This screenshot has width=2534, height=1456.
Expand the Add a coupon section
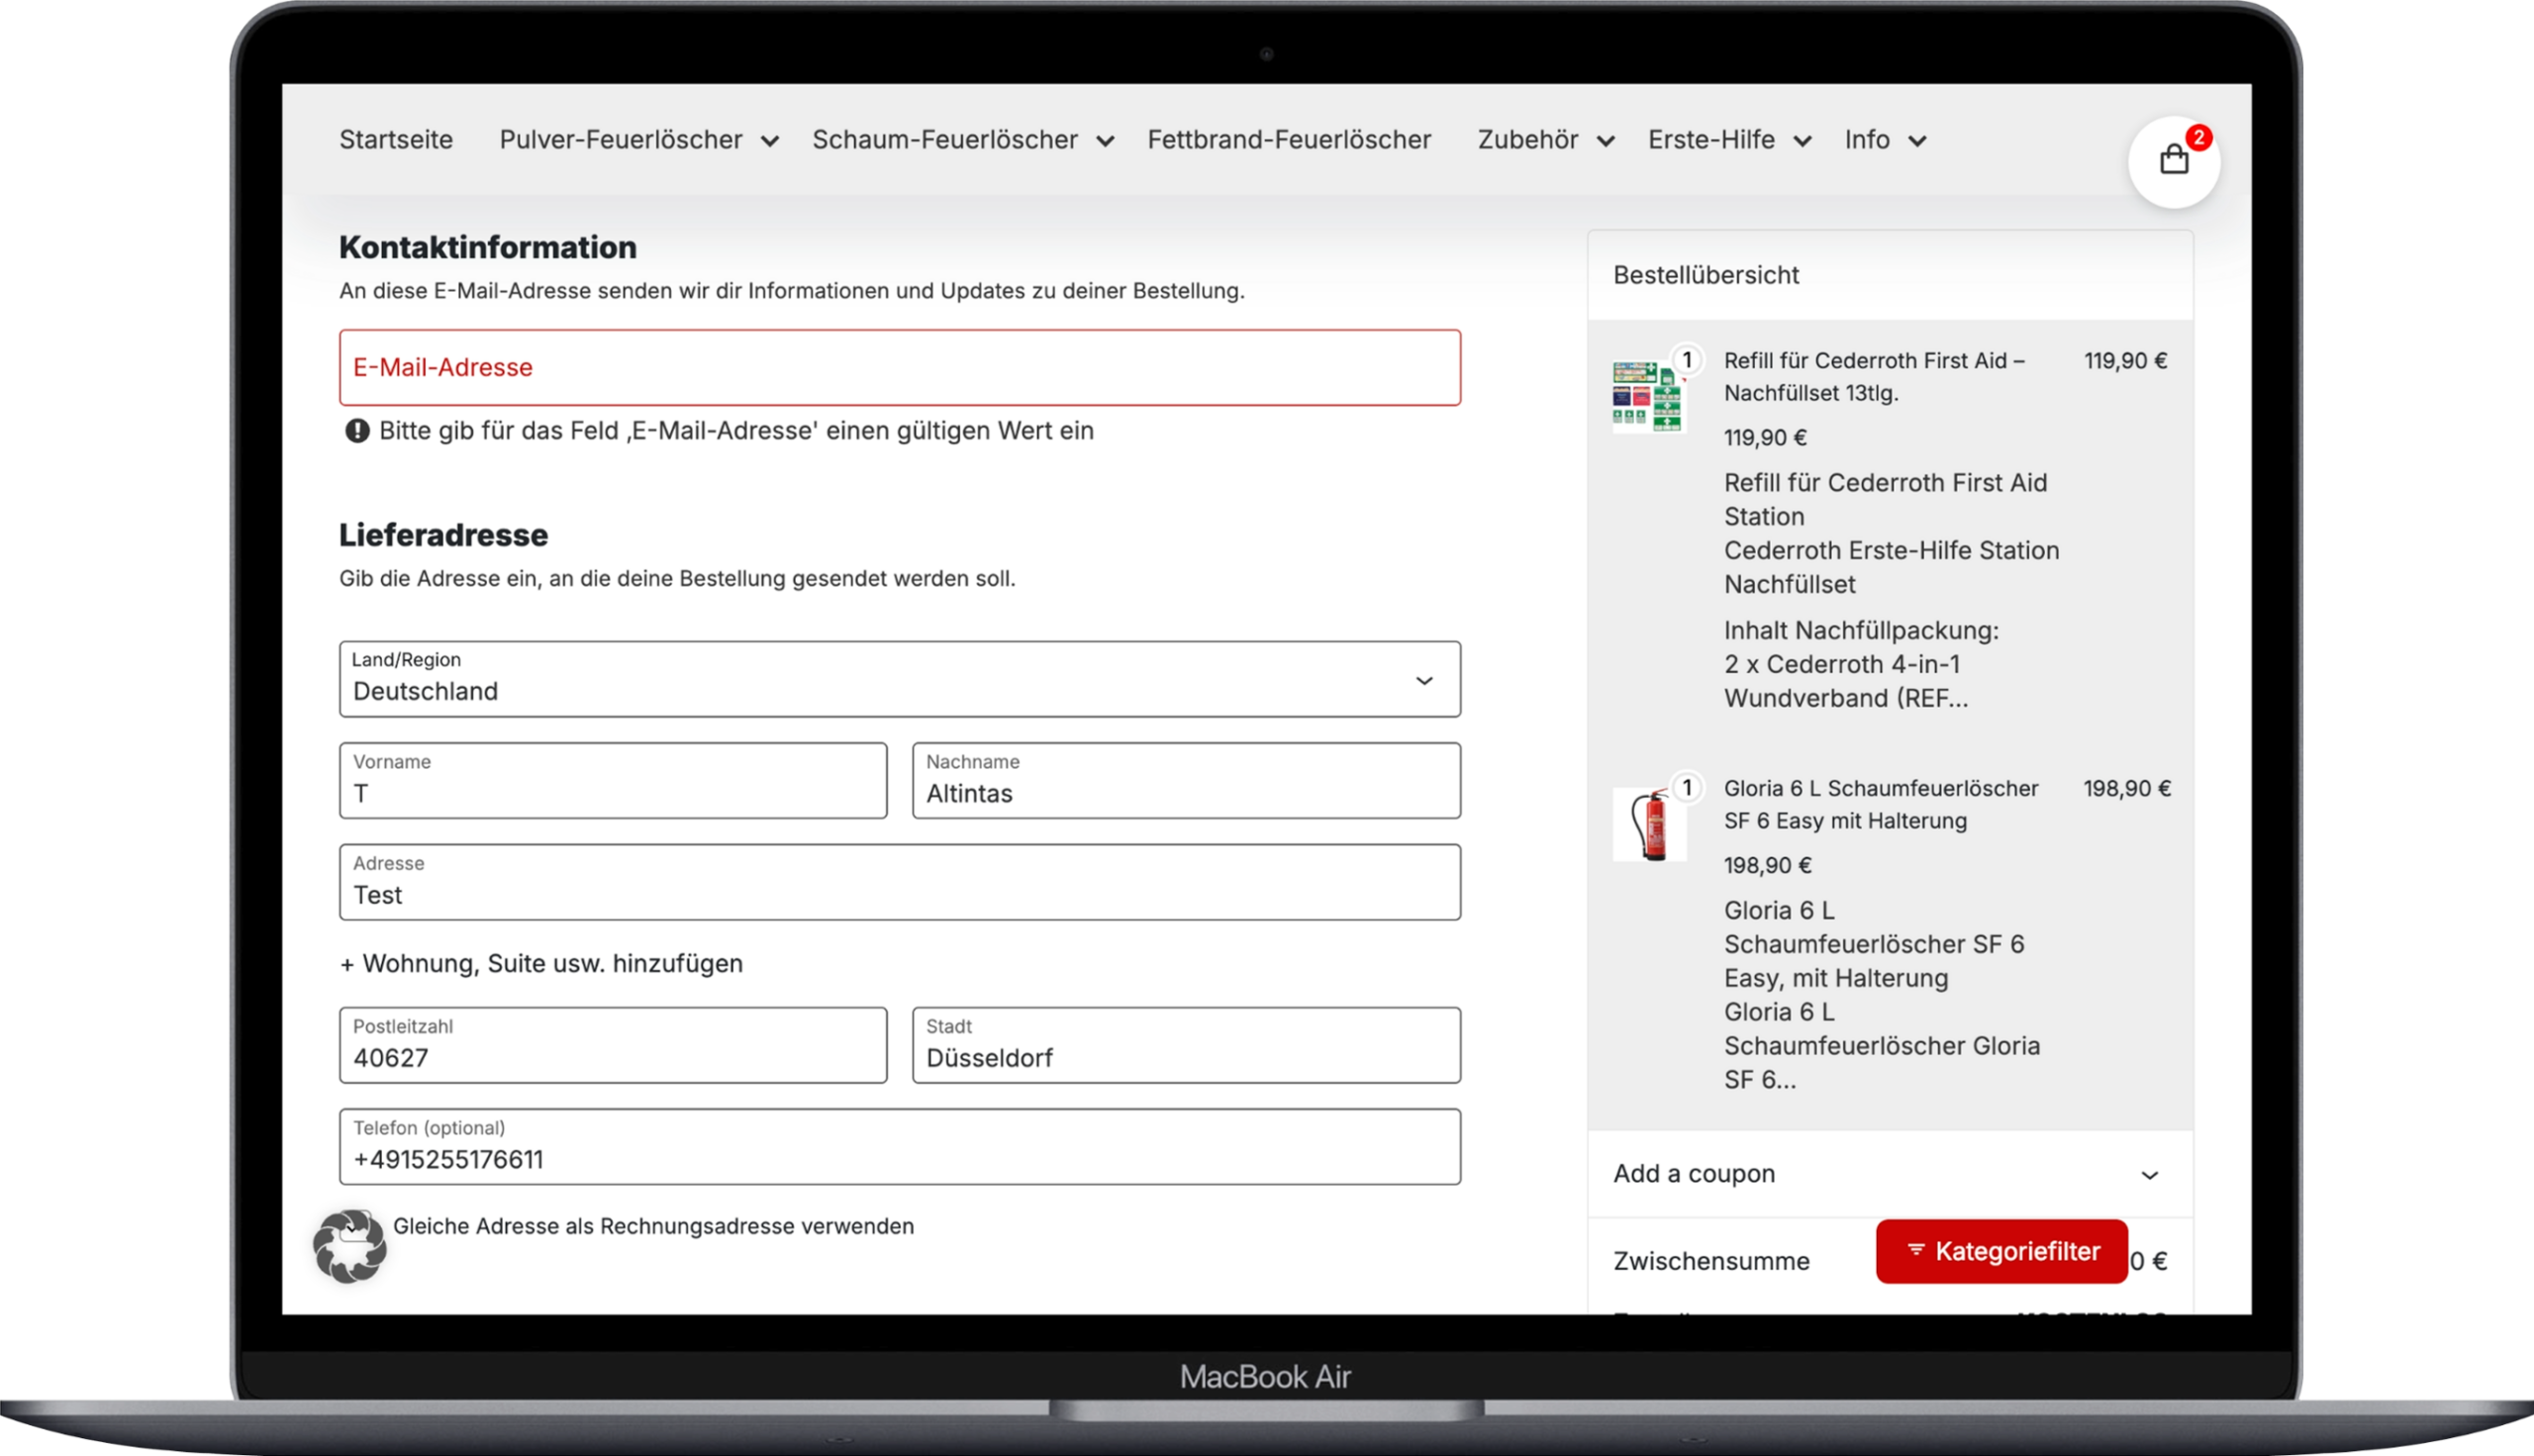pyautogui.click(x=1889, y=1174)
